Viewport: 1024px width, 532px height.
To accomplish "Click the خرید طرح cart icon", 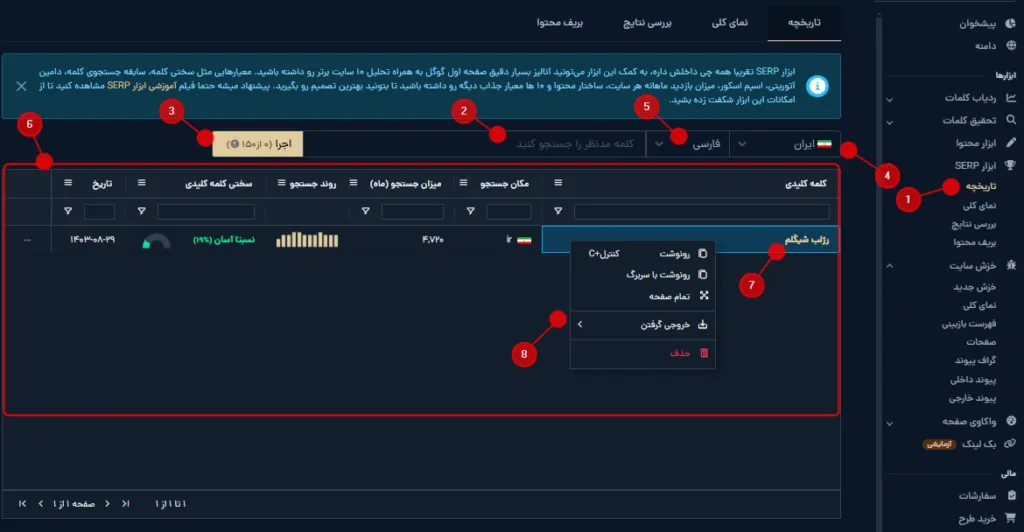I will pyautogui.click(x=1010, y=518).
